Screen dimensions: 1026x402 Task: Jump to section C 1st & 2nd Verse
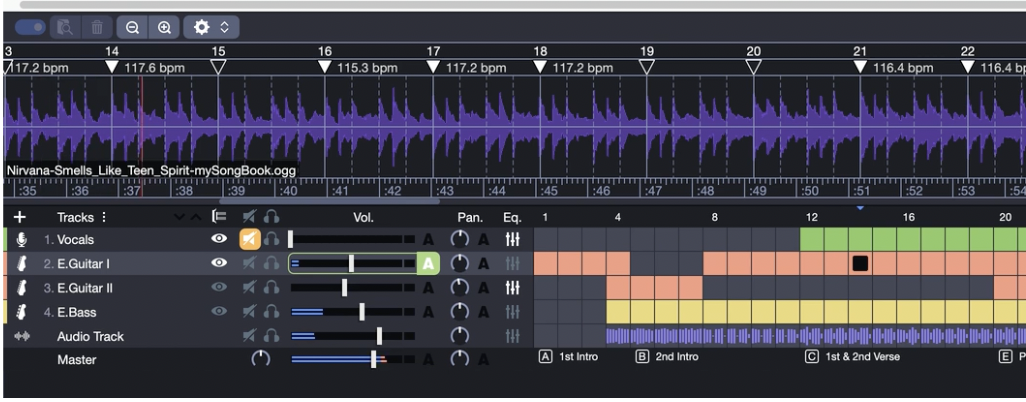(x=853, y=357)
